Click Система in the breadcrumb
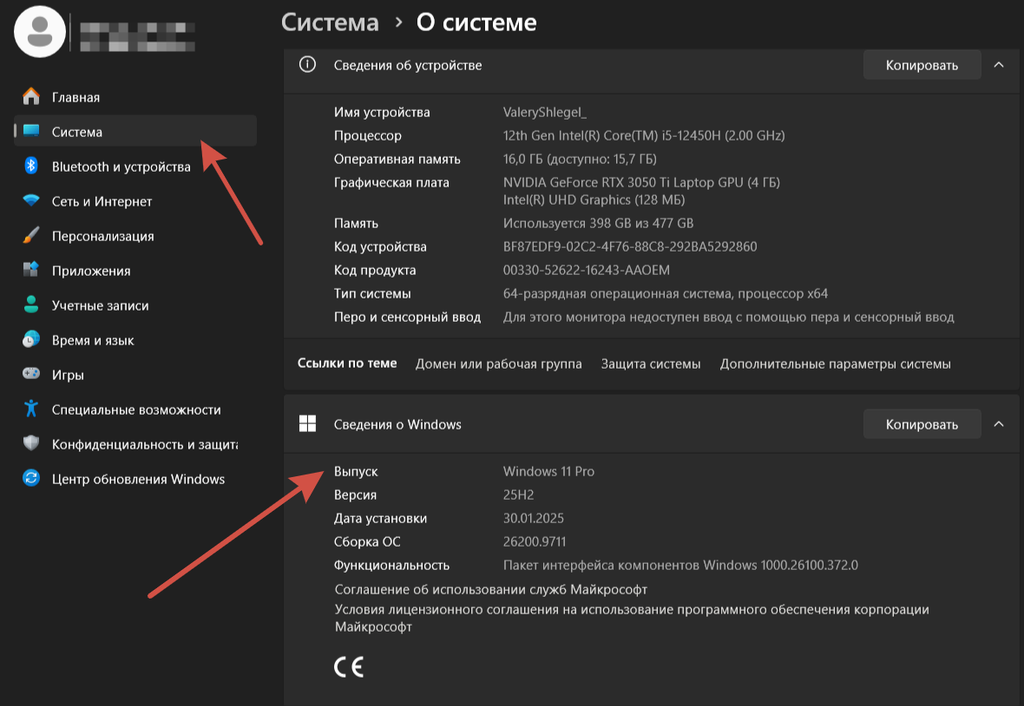Viewport: 1024px width, 706px height. 330,22
